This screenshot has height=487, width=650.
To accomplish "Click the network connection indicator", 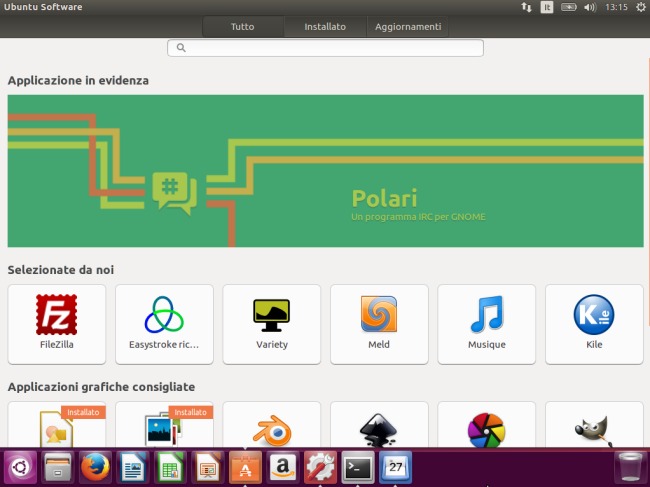I will pos(526,7).
